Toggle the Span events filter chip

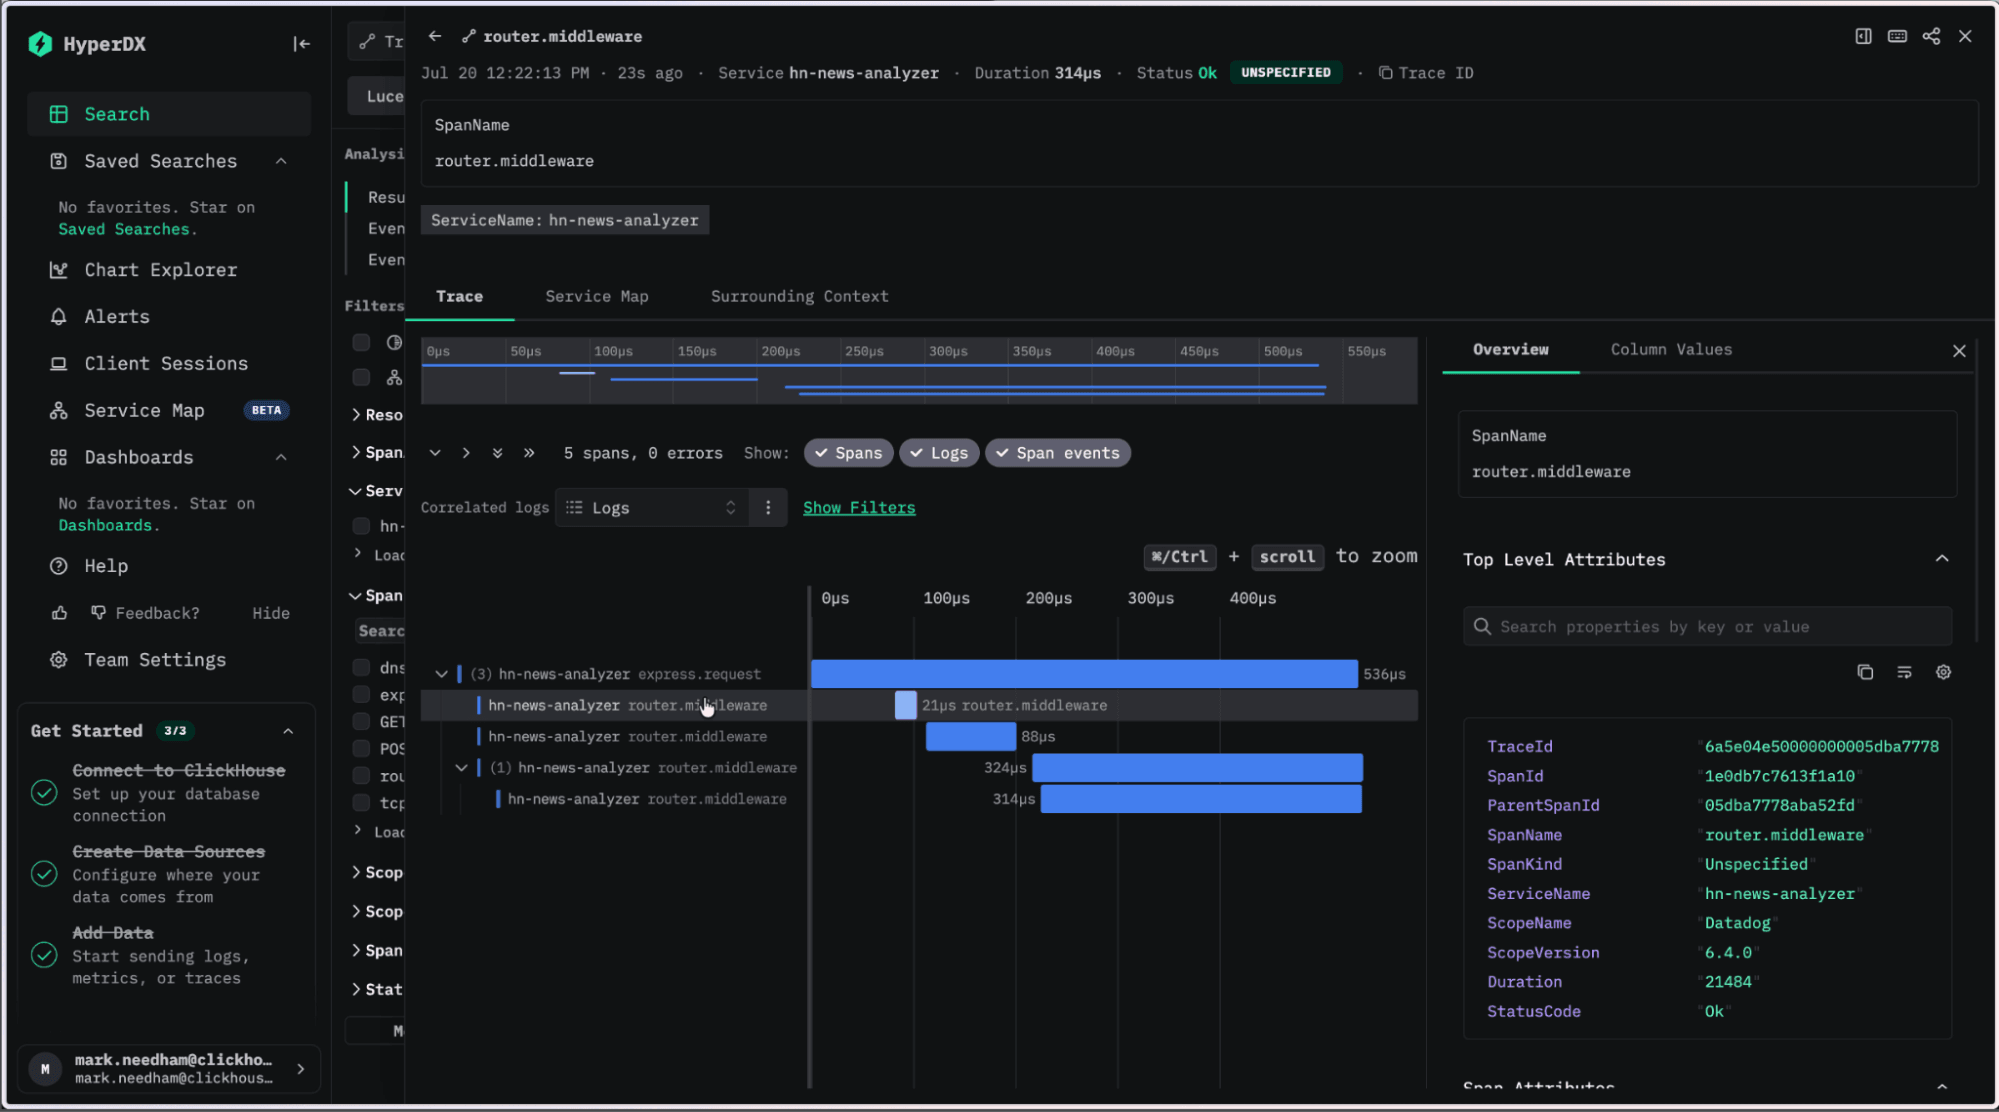tap(1058, 453)
